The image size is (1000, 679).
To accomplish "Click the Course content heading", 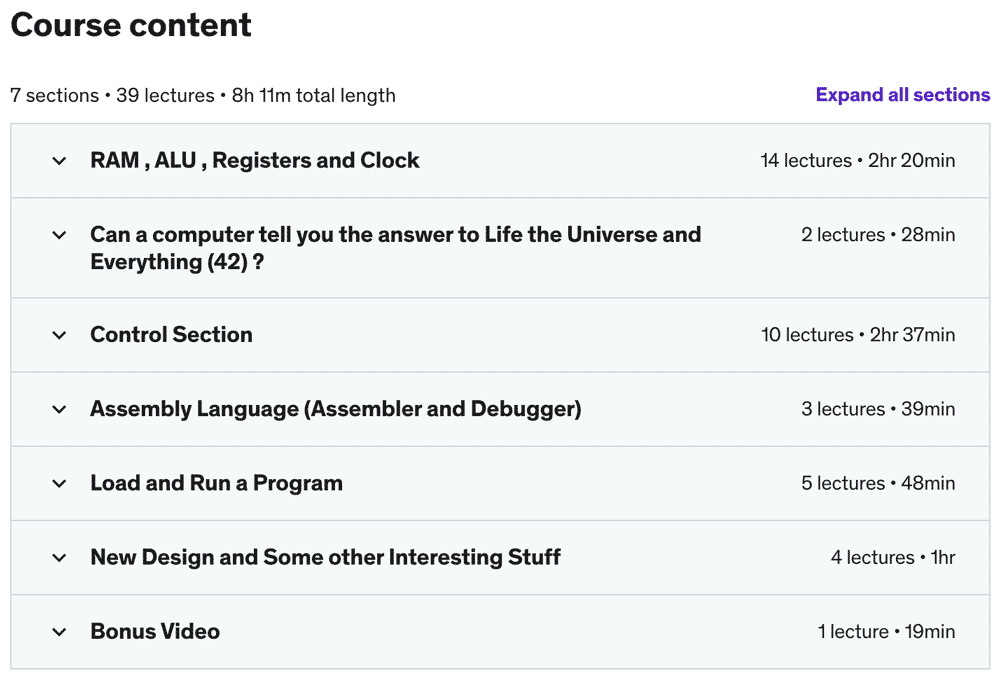I will pos(131,26).
